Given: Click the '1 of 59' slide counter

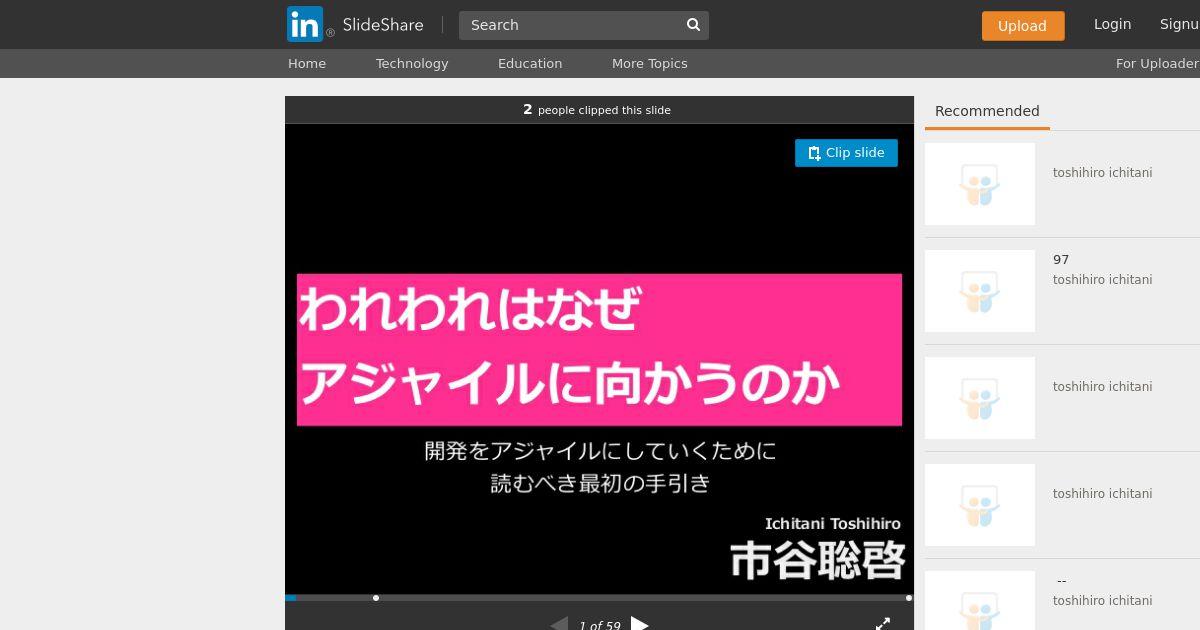Looking at the screenshot, I should 600,625.
